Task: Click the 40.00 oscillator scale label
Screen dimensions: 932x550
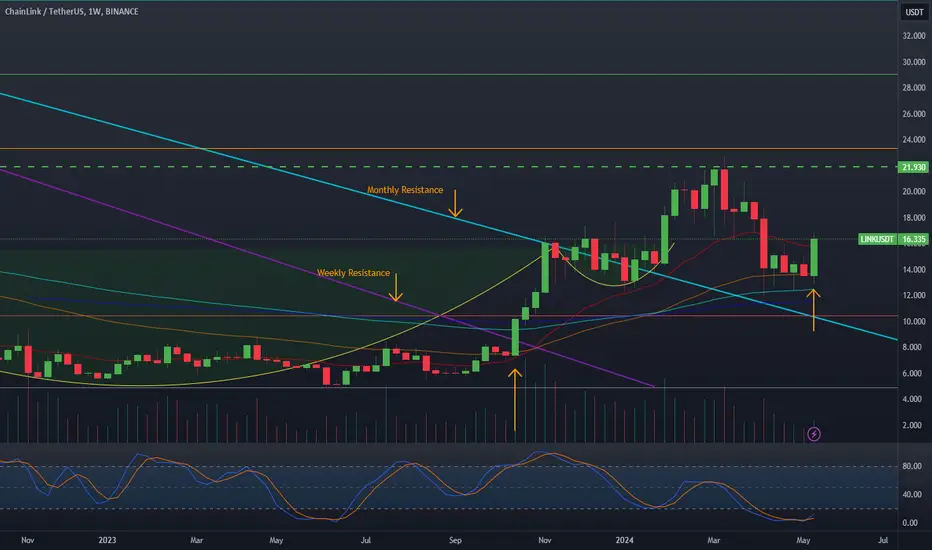Action: click(x=912, y=494)
